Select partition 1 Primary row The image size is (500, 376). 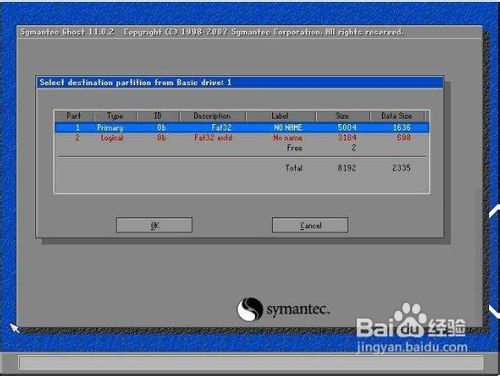coord(242,128)
